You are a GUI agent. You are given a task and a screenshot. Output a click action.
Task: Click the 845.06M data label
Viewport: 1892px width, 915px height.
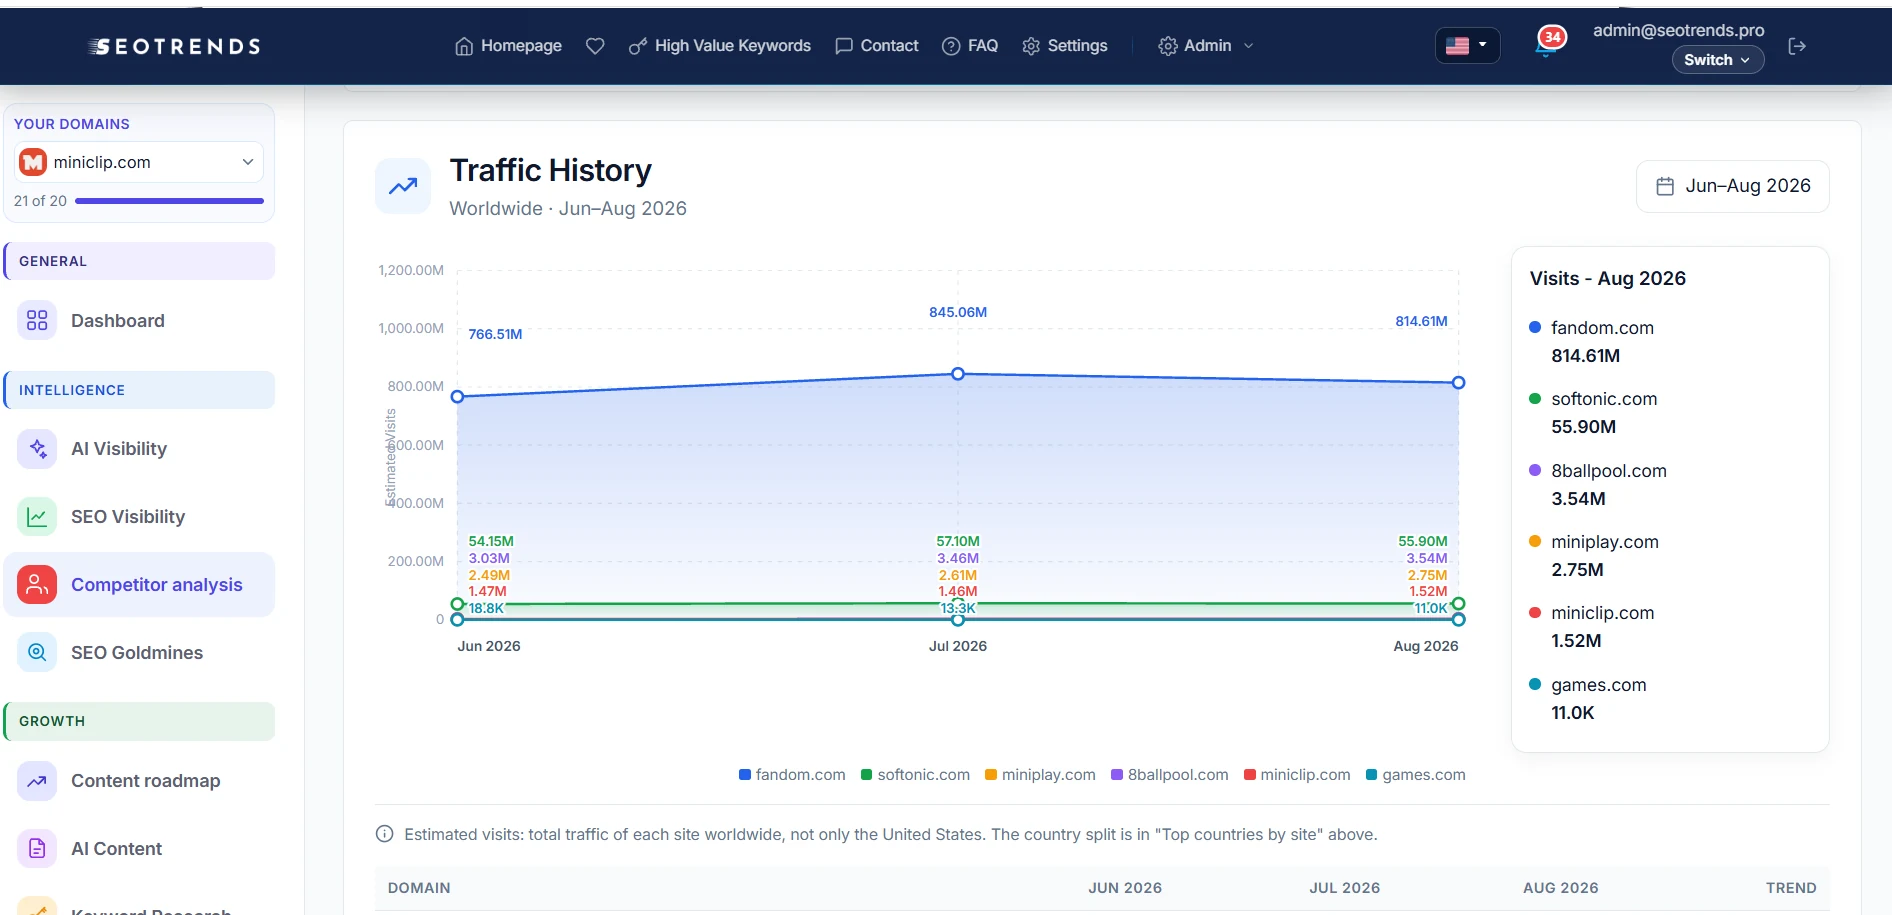coord(958,312)
